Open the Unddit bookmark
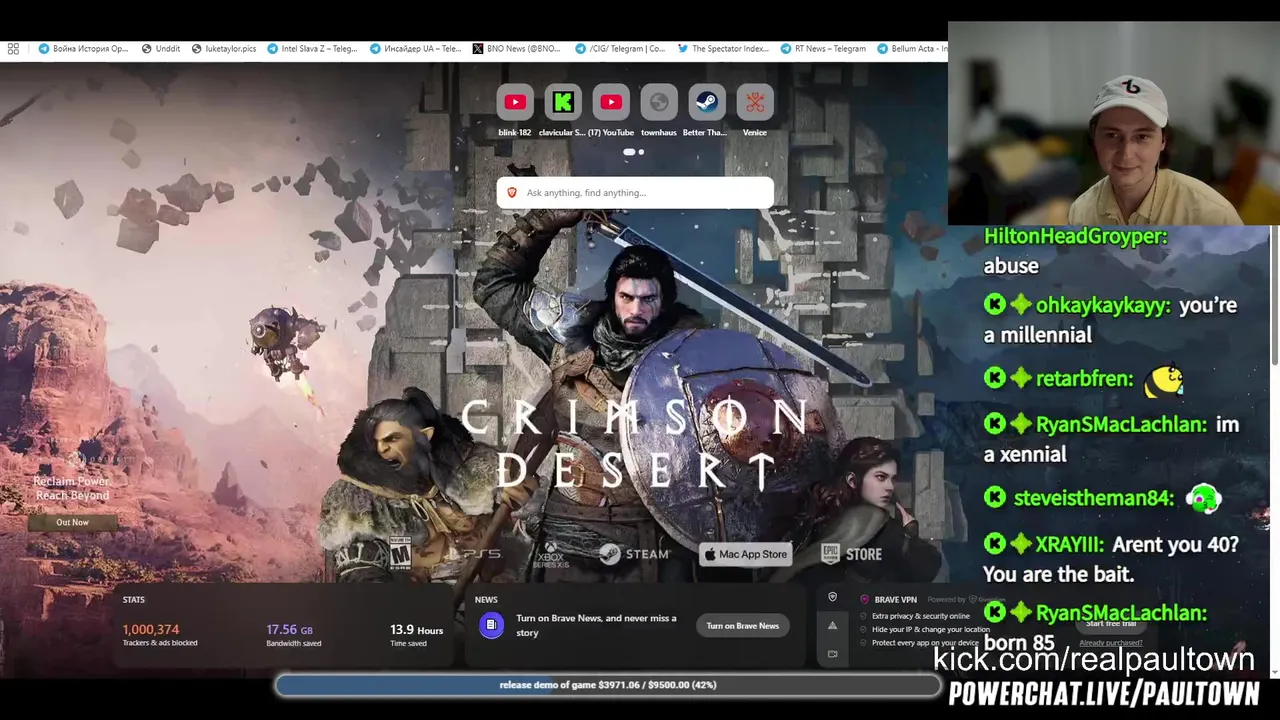Screen dimensions: 1280x720 tap(161, 48)
